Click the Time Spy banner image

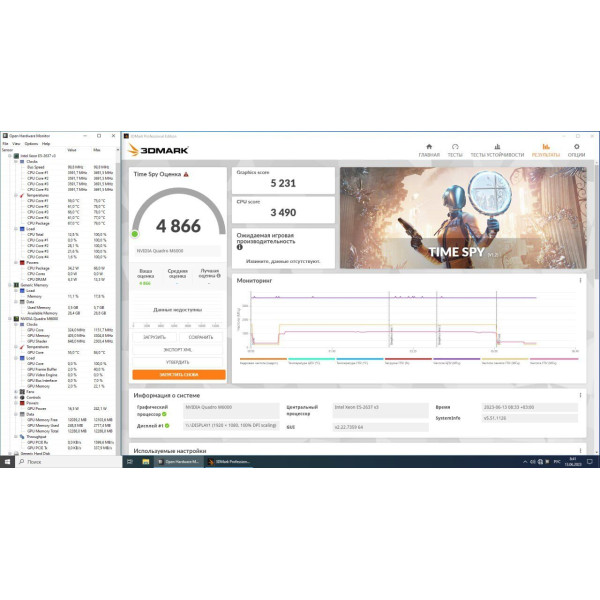(463, 218)
